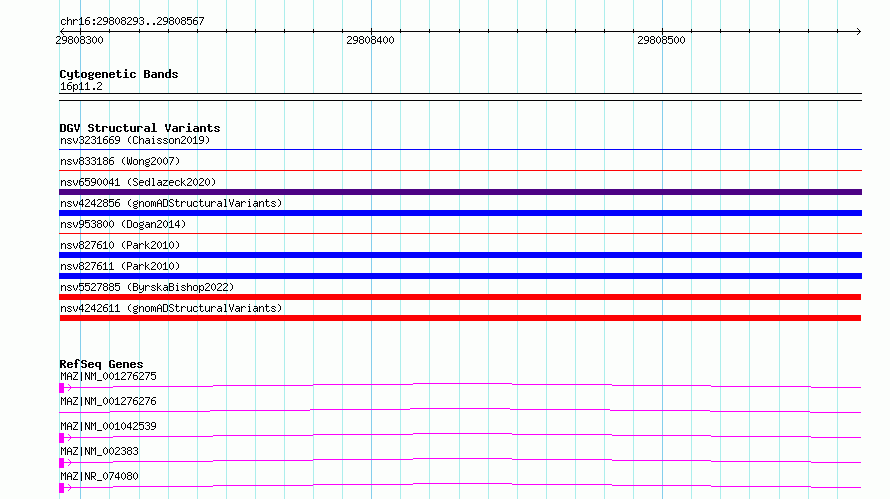890x499 pixels.
Task: Click the blue nsv4242856 variant bar
Action: tap(460, 213)
